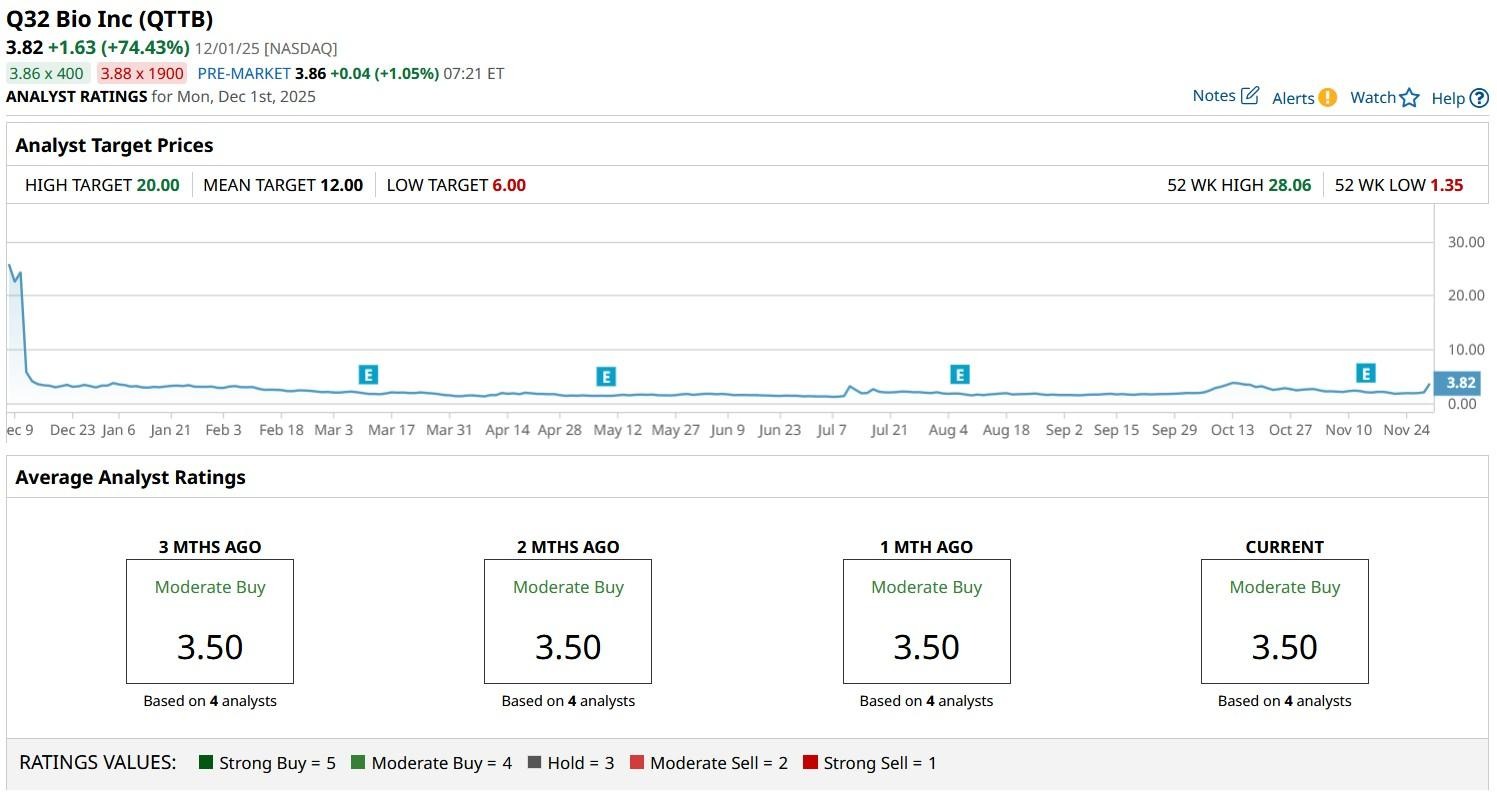Click the 52 WK LOW 1.35 value

1446,185
